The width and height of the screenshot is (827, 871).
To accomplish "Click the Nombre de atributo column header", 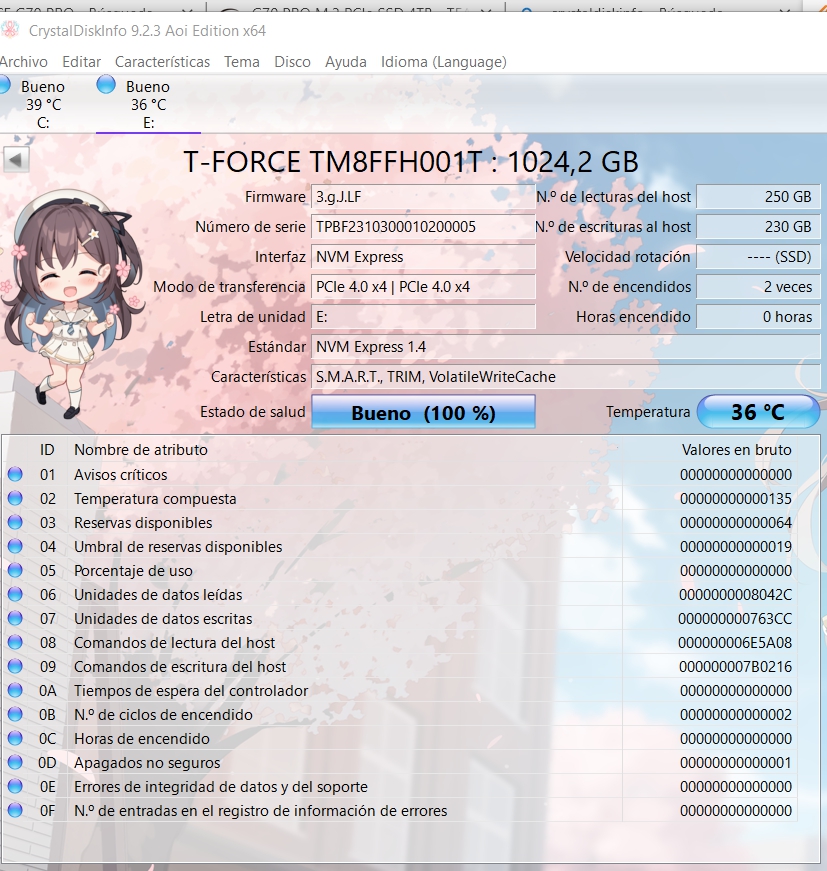I will point(141,450).
